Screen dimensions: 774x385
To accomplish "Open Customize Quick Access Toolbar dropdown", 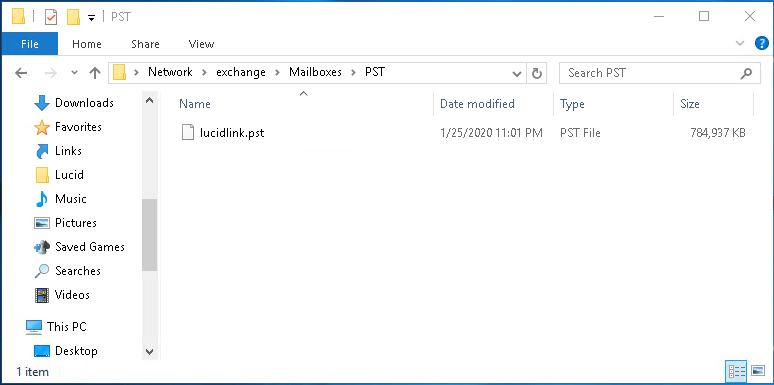I will click(x=91, y=18).
